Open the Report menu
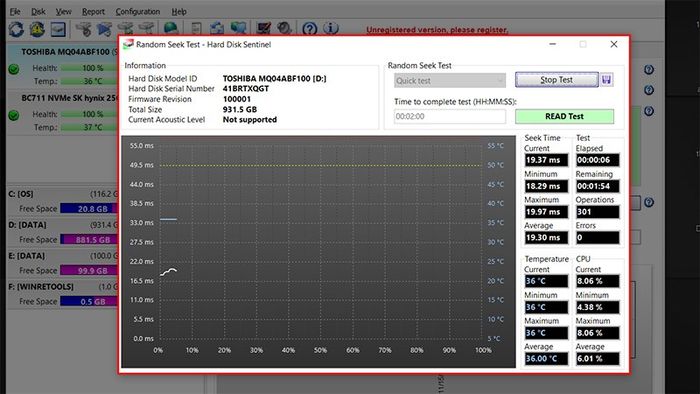Screen dimensions: 700x394 coord(93,12)
